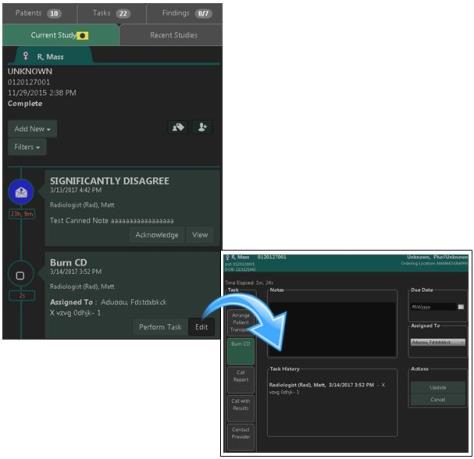Select the Contact Provider task option
The image size is (474, 459).
(241, 437)
